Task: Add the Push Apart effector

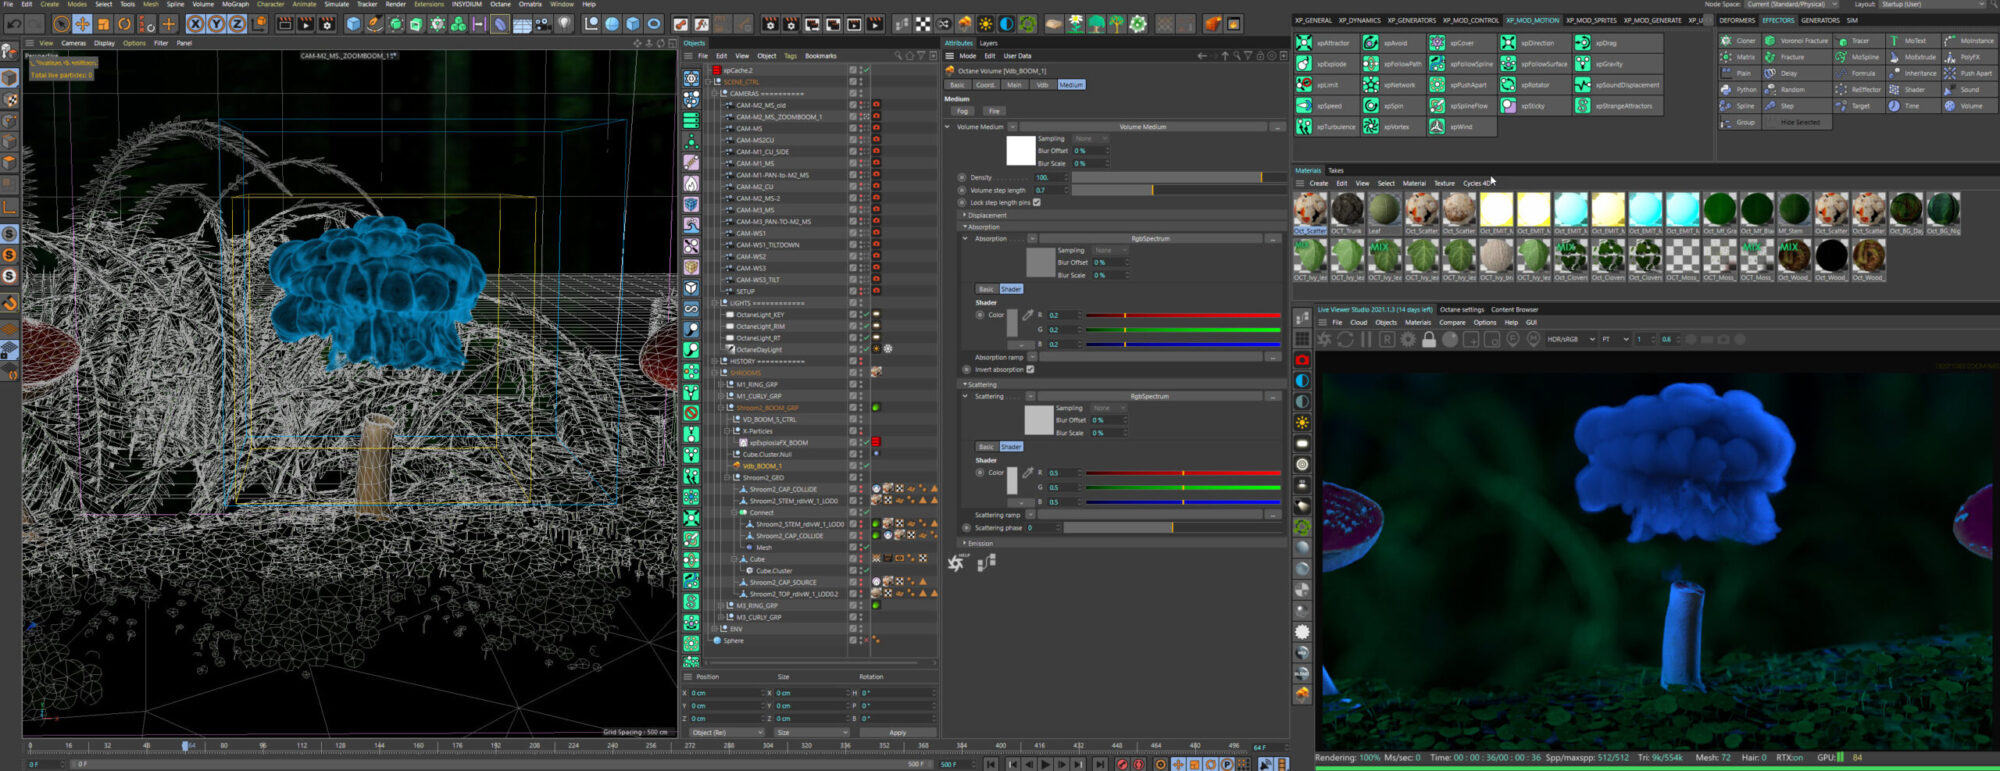Action: [x=1968, y=73]
